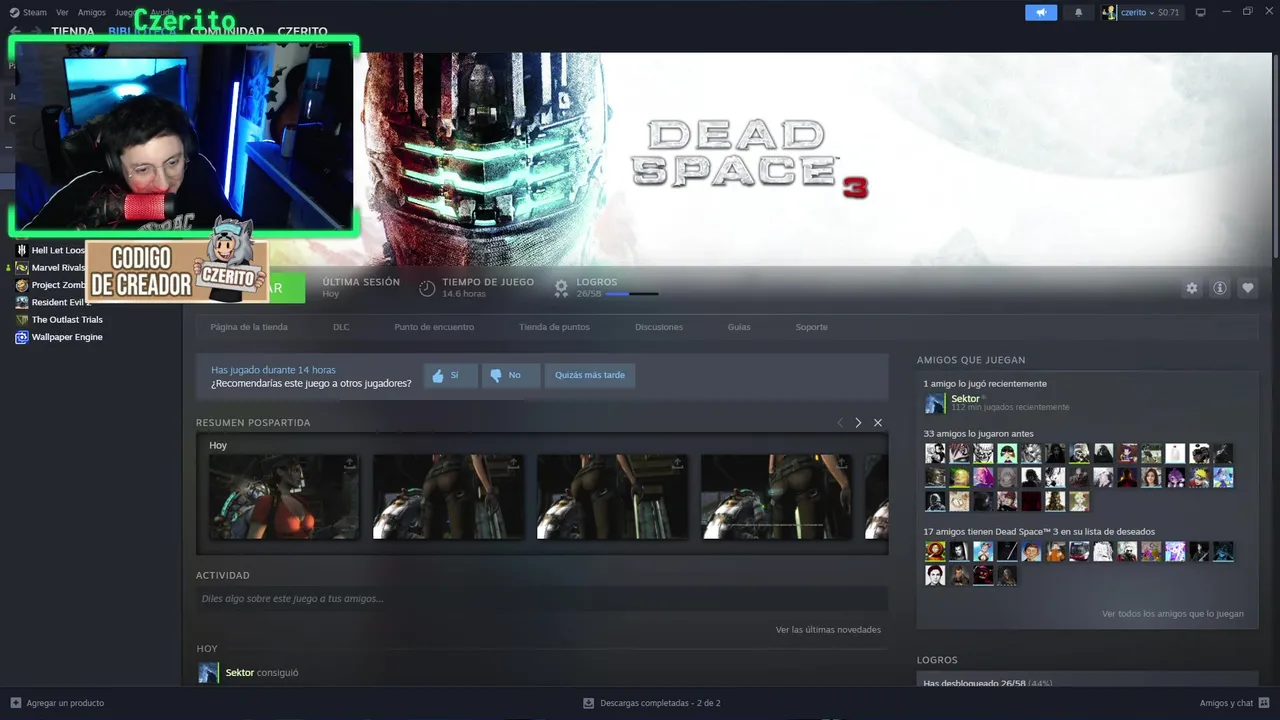Select Marvel Rivals in the library list

(x=58, y=268)
